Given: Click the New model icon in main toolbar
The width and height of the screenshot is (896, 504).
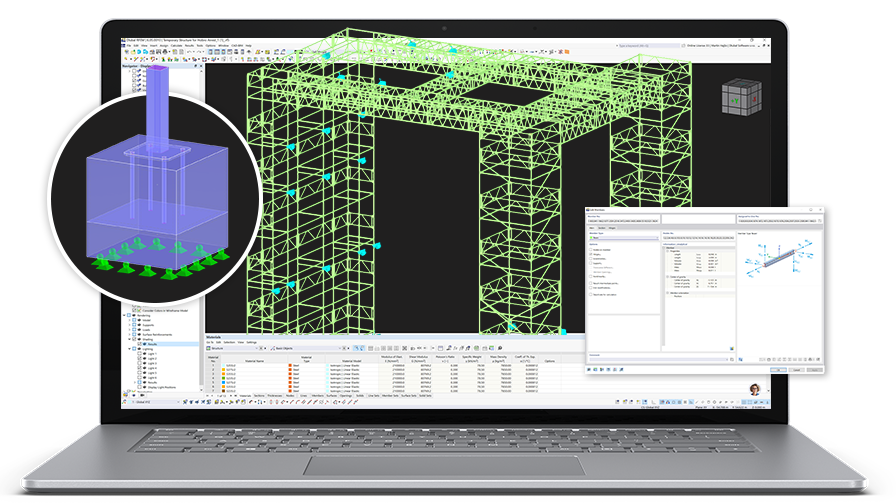Looking at the screenshot, I should click(127, 51).
